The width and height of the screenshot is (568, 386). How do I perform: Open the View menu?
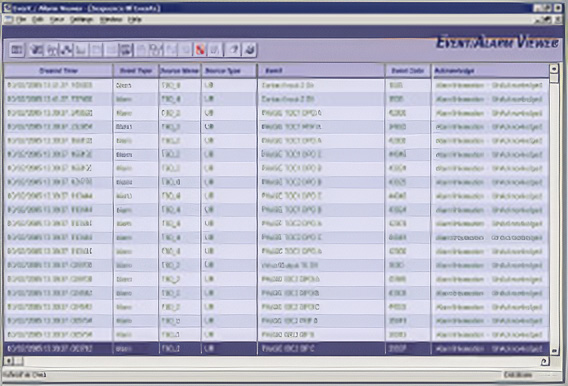(57, 20)
